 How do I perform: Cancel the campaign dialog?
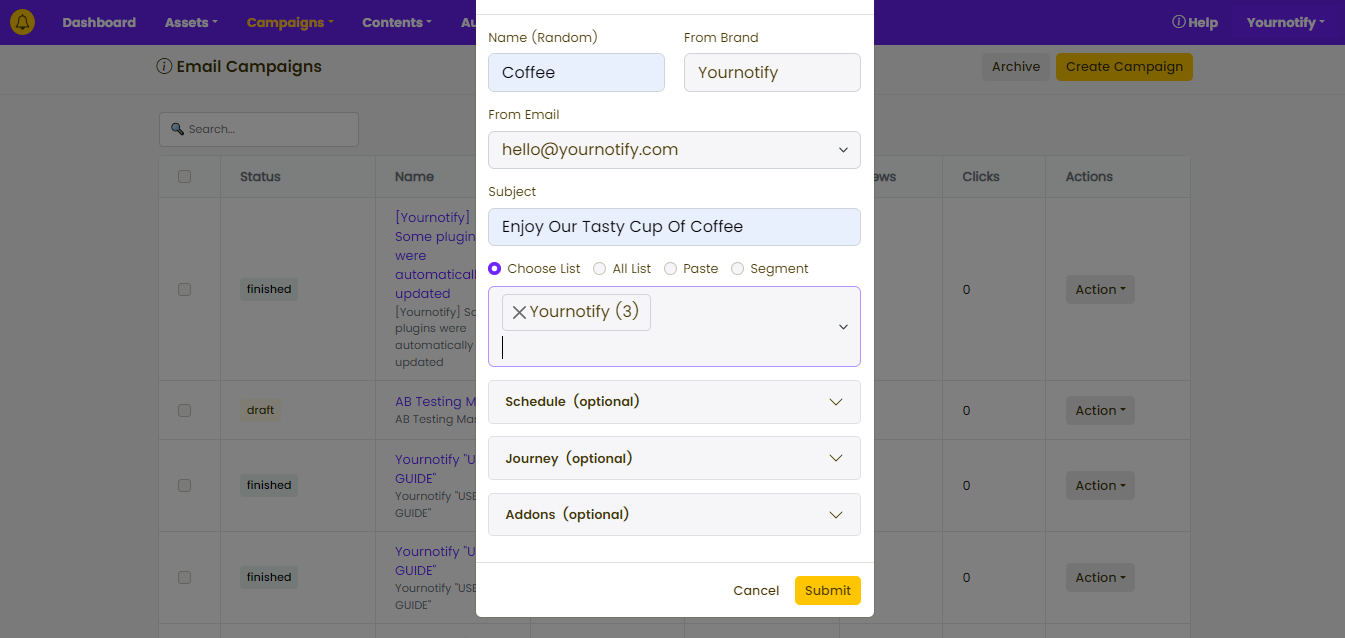[756, 591]
